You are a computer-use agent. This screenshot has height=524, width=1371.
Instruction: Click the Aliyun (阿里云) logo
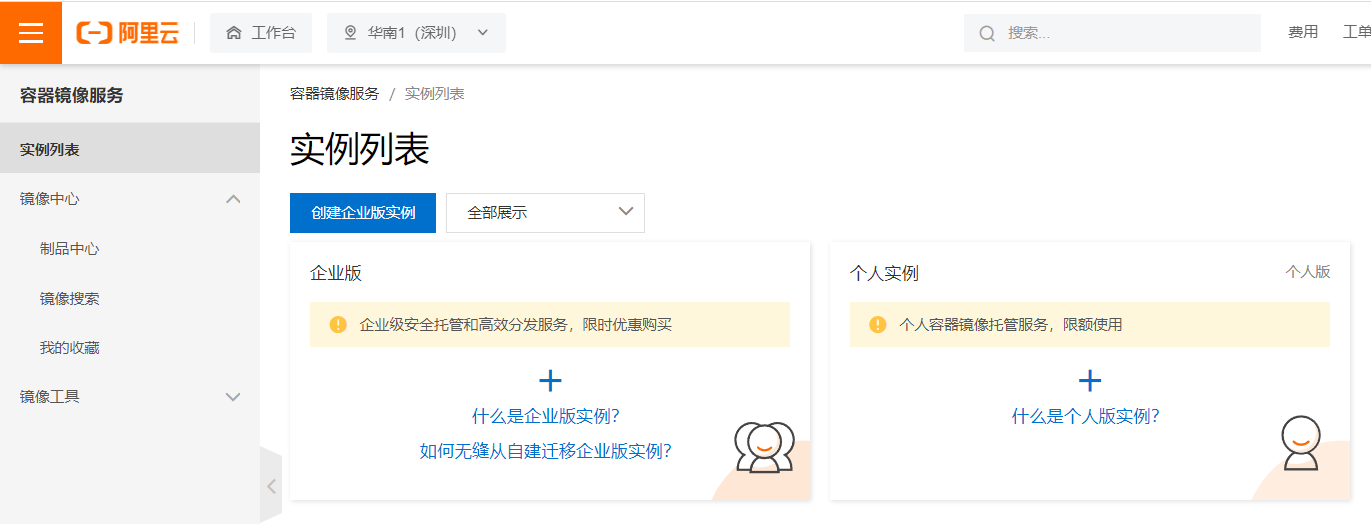click(x=128, y=33)
